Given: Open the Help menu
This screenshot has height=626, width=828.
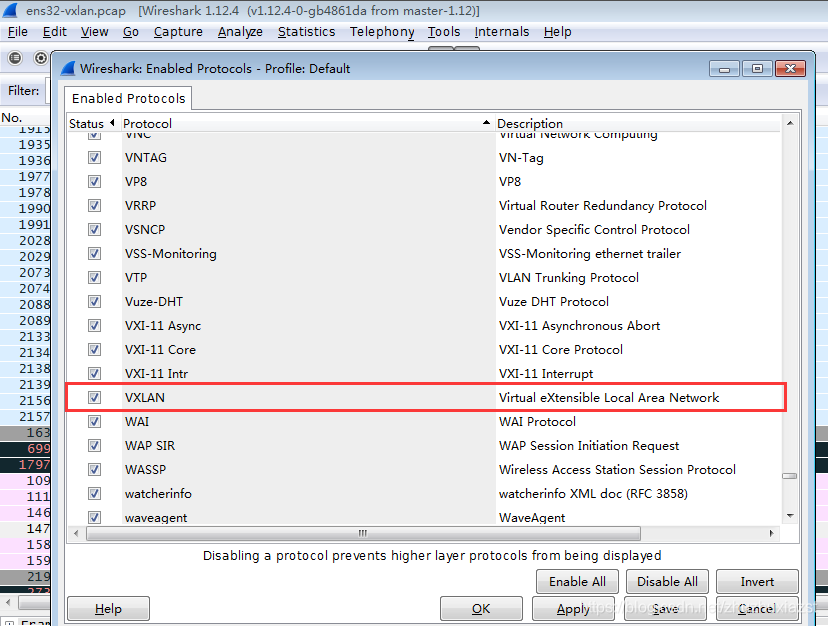Looking at the screenshot, I should coord(558,32).
